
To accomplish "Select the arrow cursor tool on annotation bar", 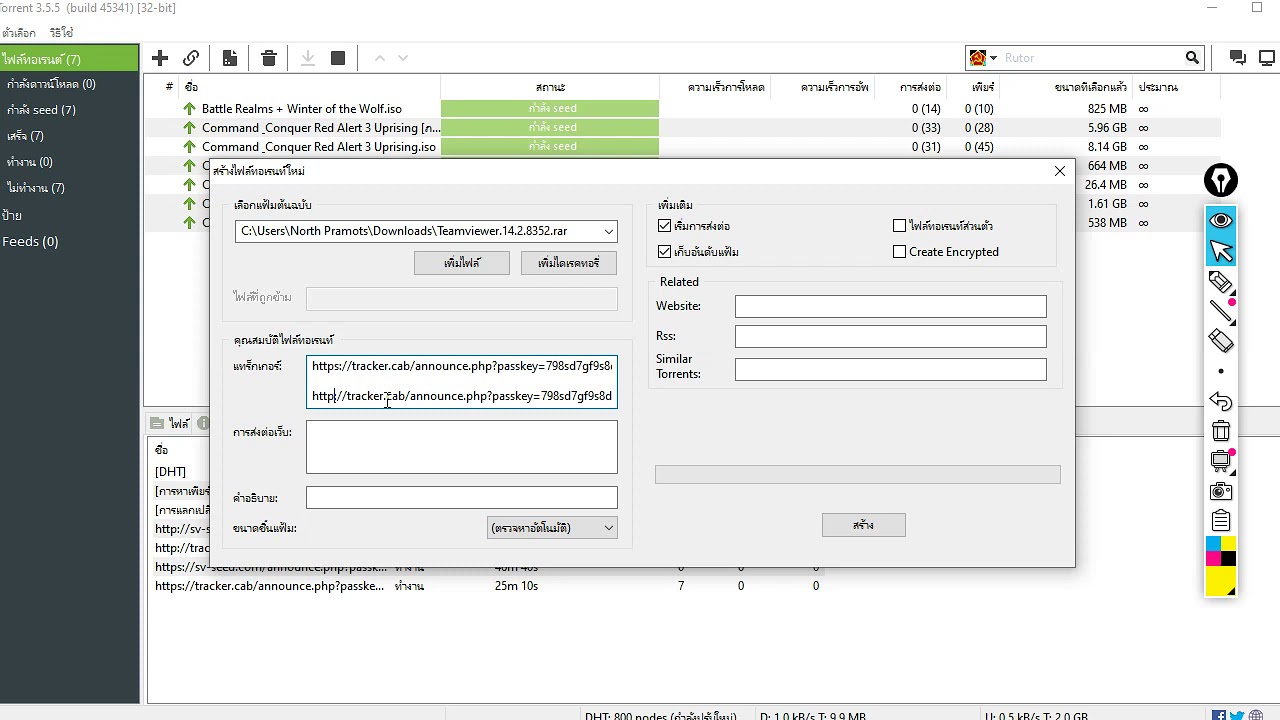I will pyautogui.click(x=1221, y=251).
